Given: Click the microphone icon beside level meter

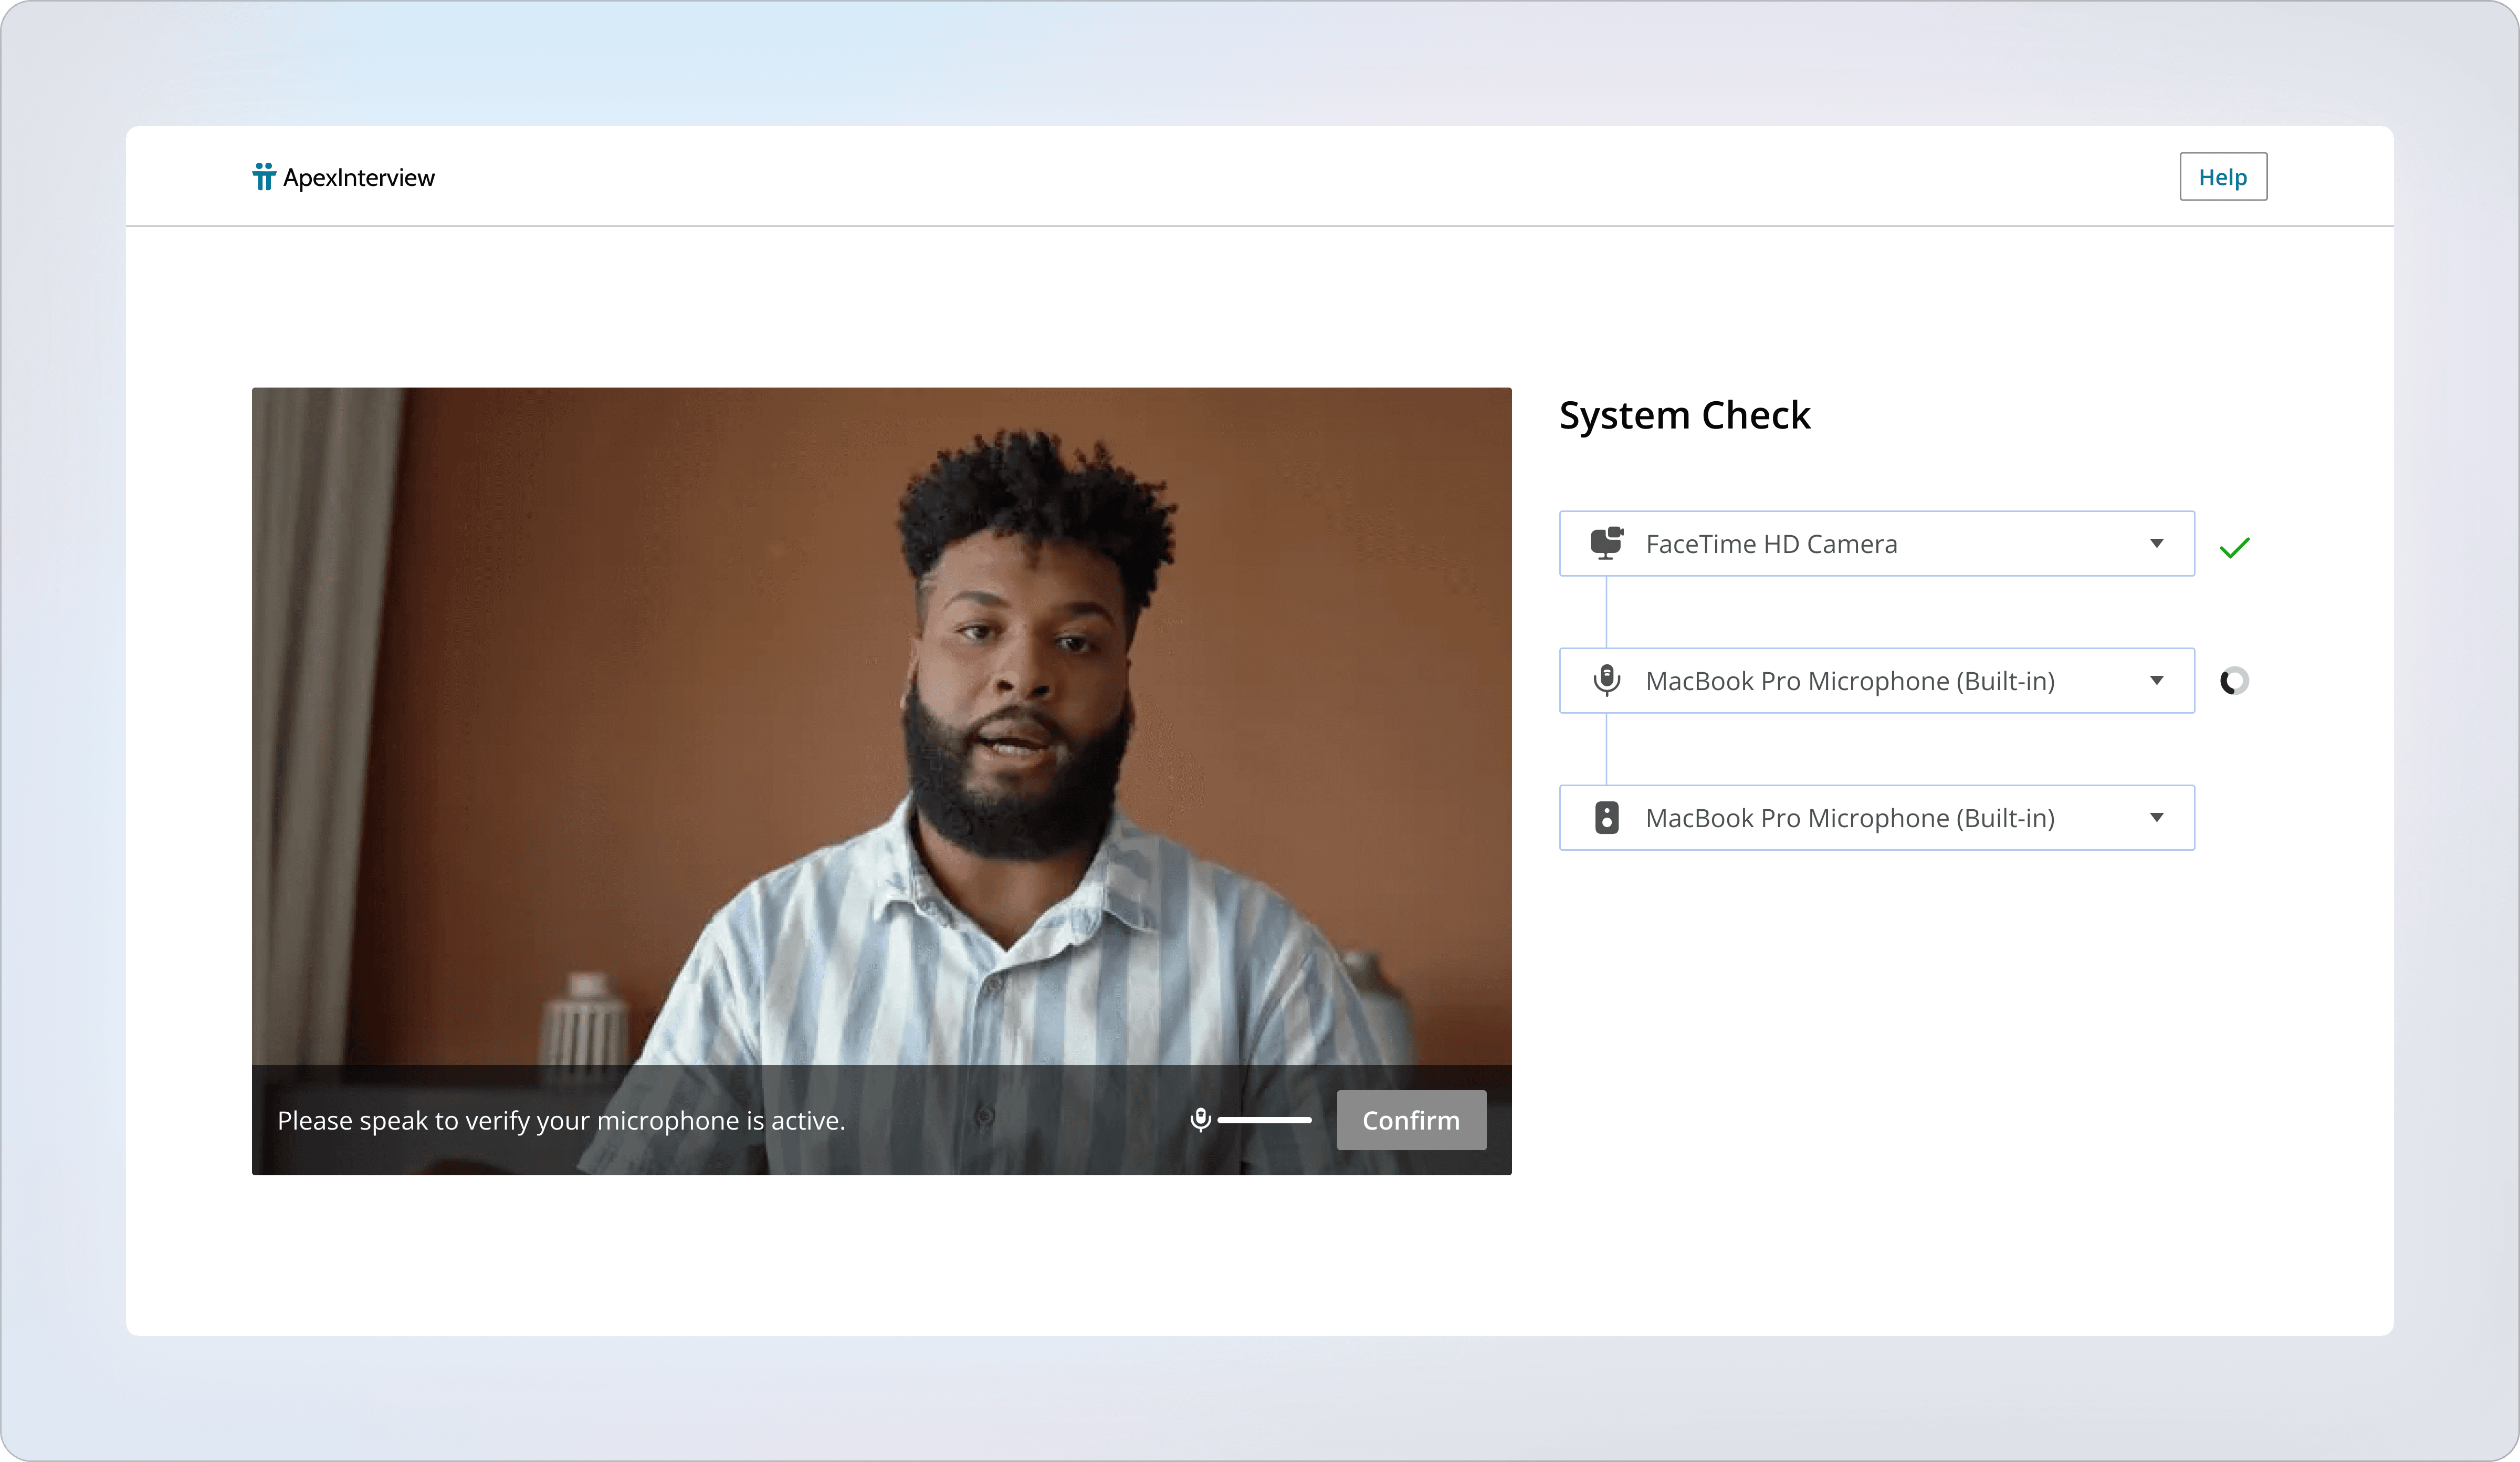Looking at the screenshot, I should pos(1200,1120).
